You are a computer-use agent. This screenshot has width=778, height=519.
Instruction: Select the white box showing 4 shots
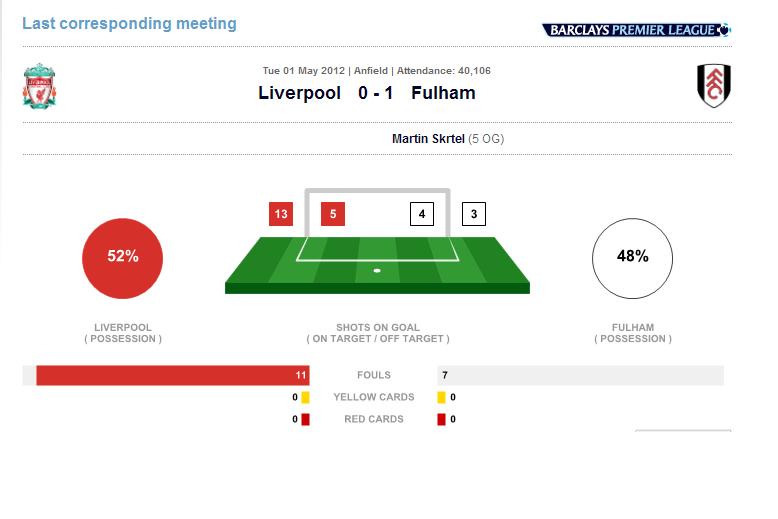[x=422, y=214]
